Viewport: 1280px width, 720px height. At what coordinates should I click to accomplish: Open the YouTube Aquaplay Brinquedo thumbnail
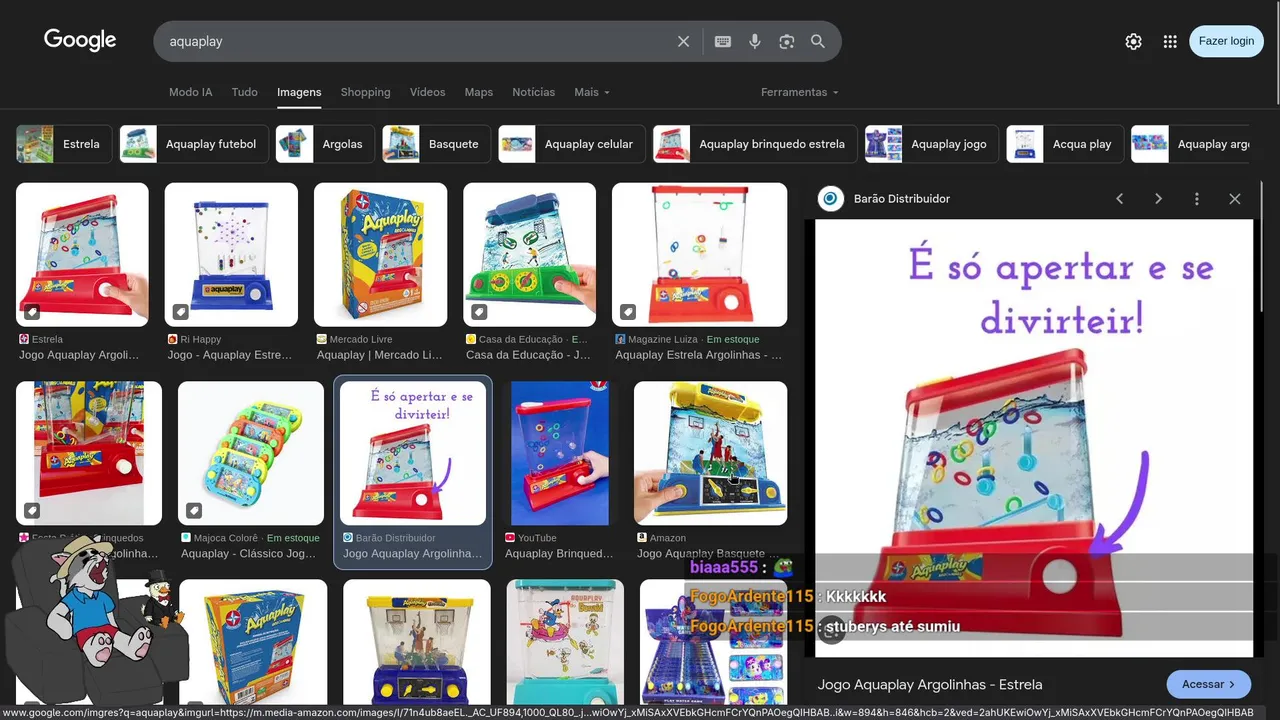point(560,453)
